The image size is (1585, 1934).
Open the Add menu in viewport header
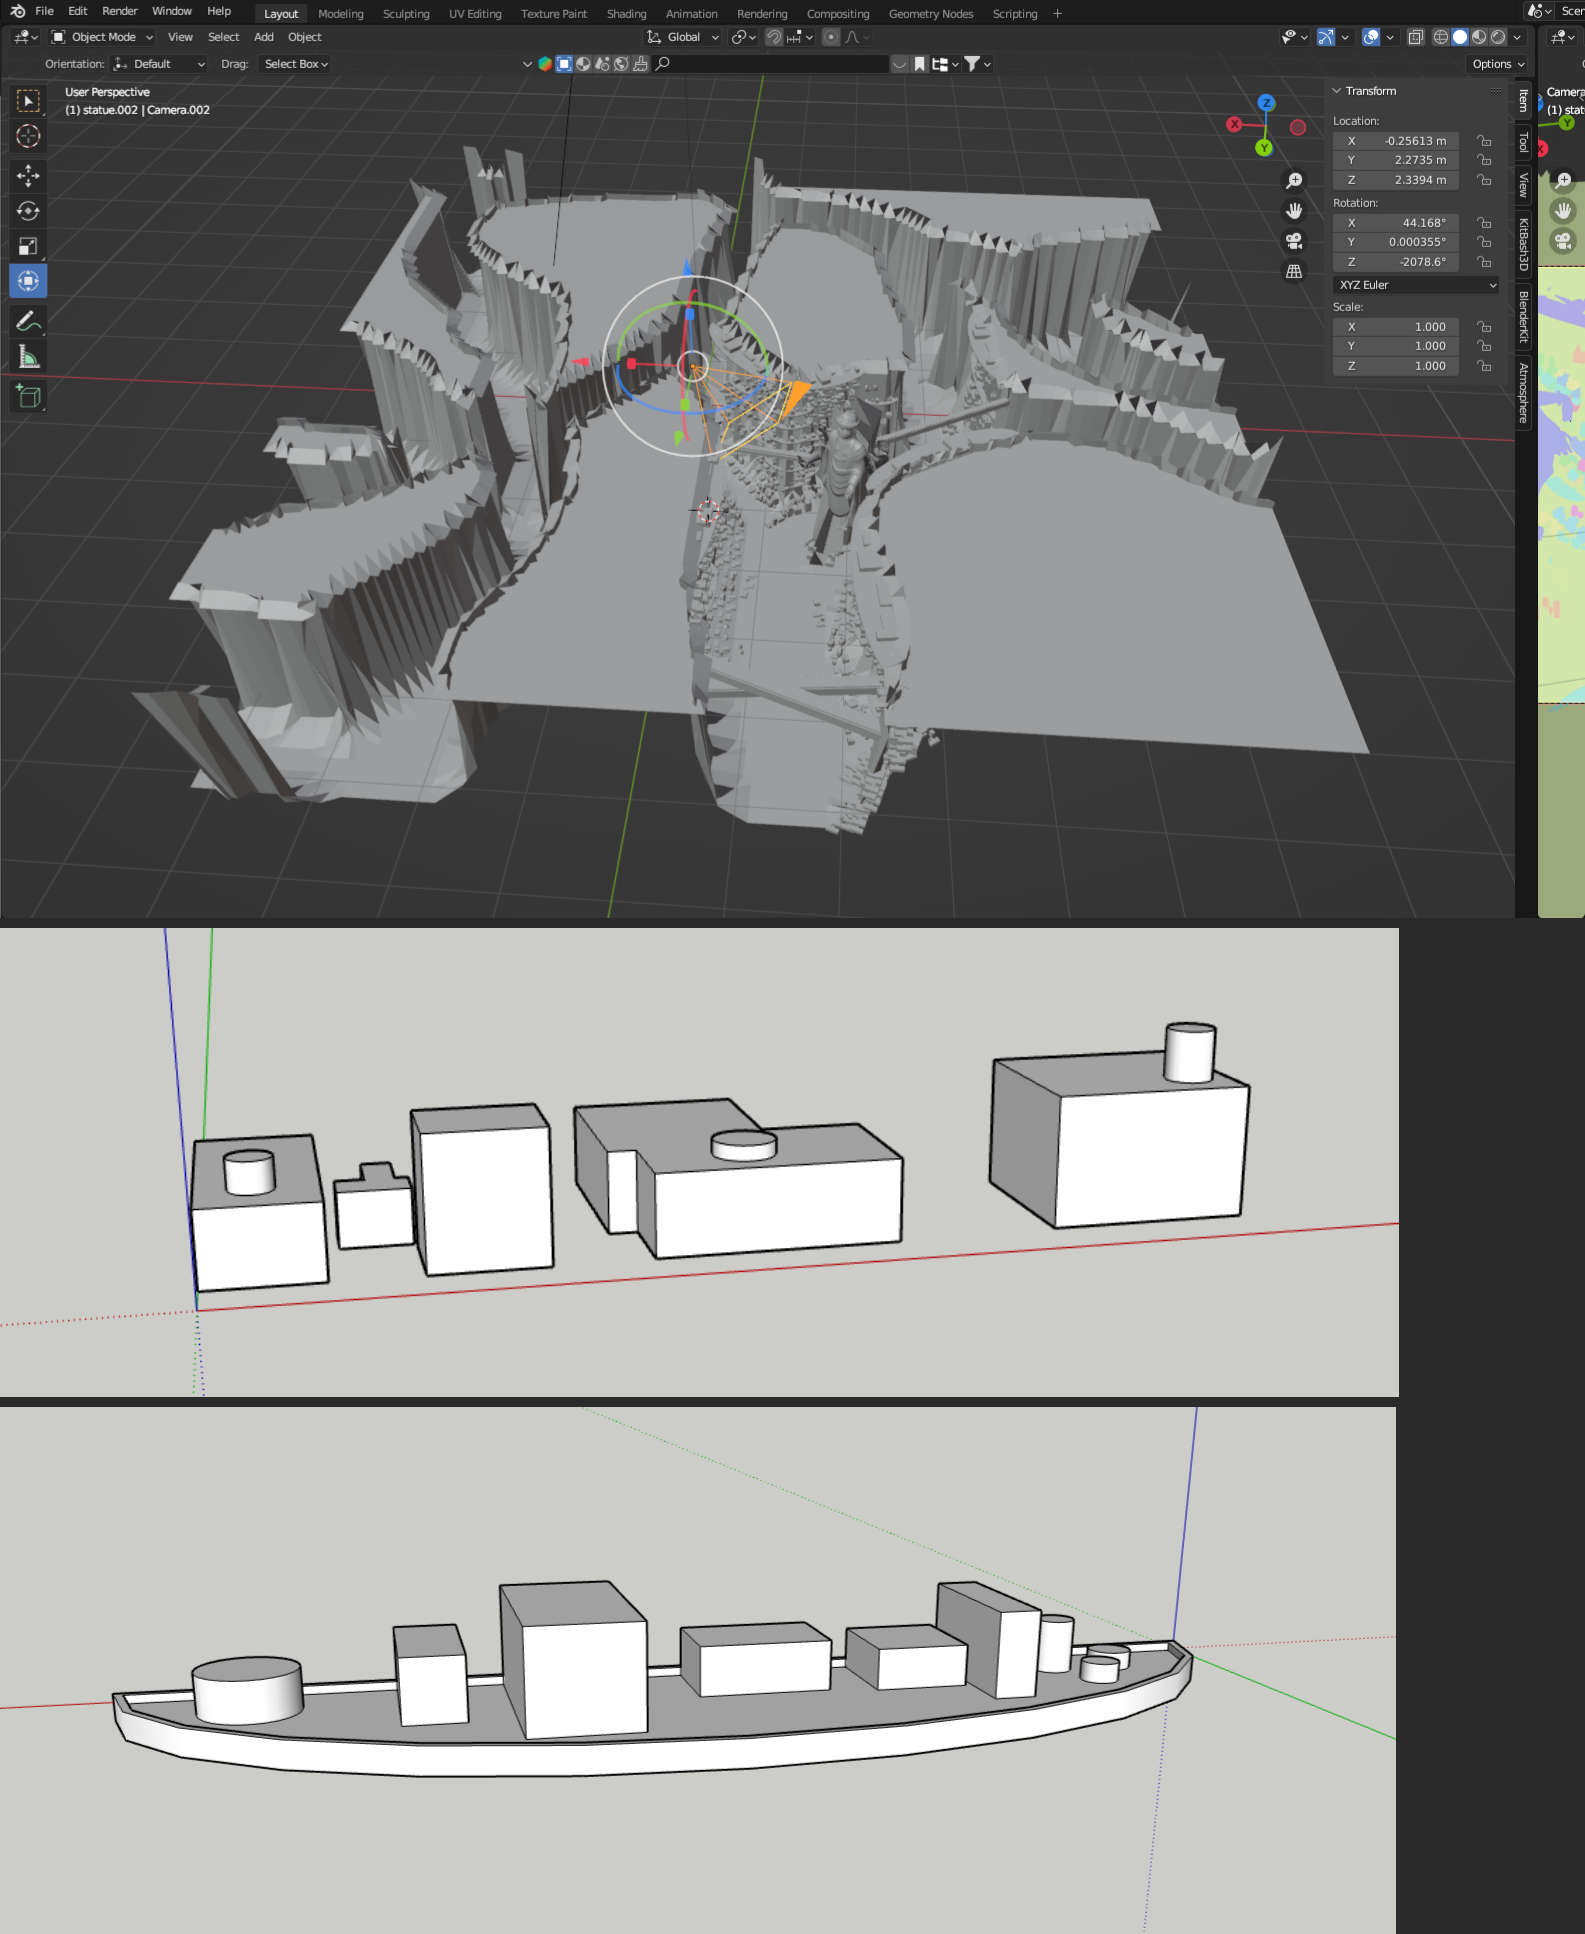click(x=263, y=37)
